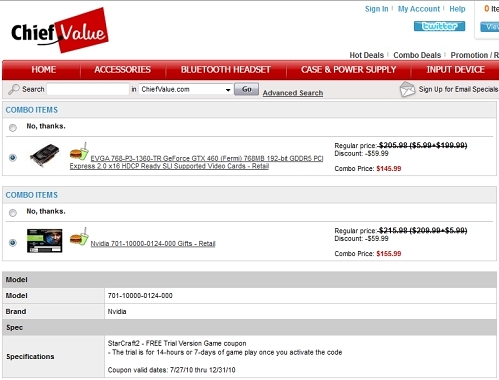Click combo burger icon beside Nvidia Gifts item
The height and width of the screenshot is (380, 499).
79,237
